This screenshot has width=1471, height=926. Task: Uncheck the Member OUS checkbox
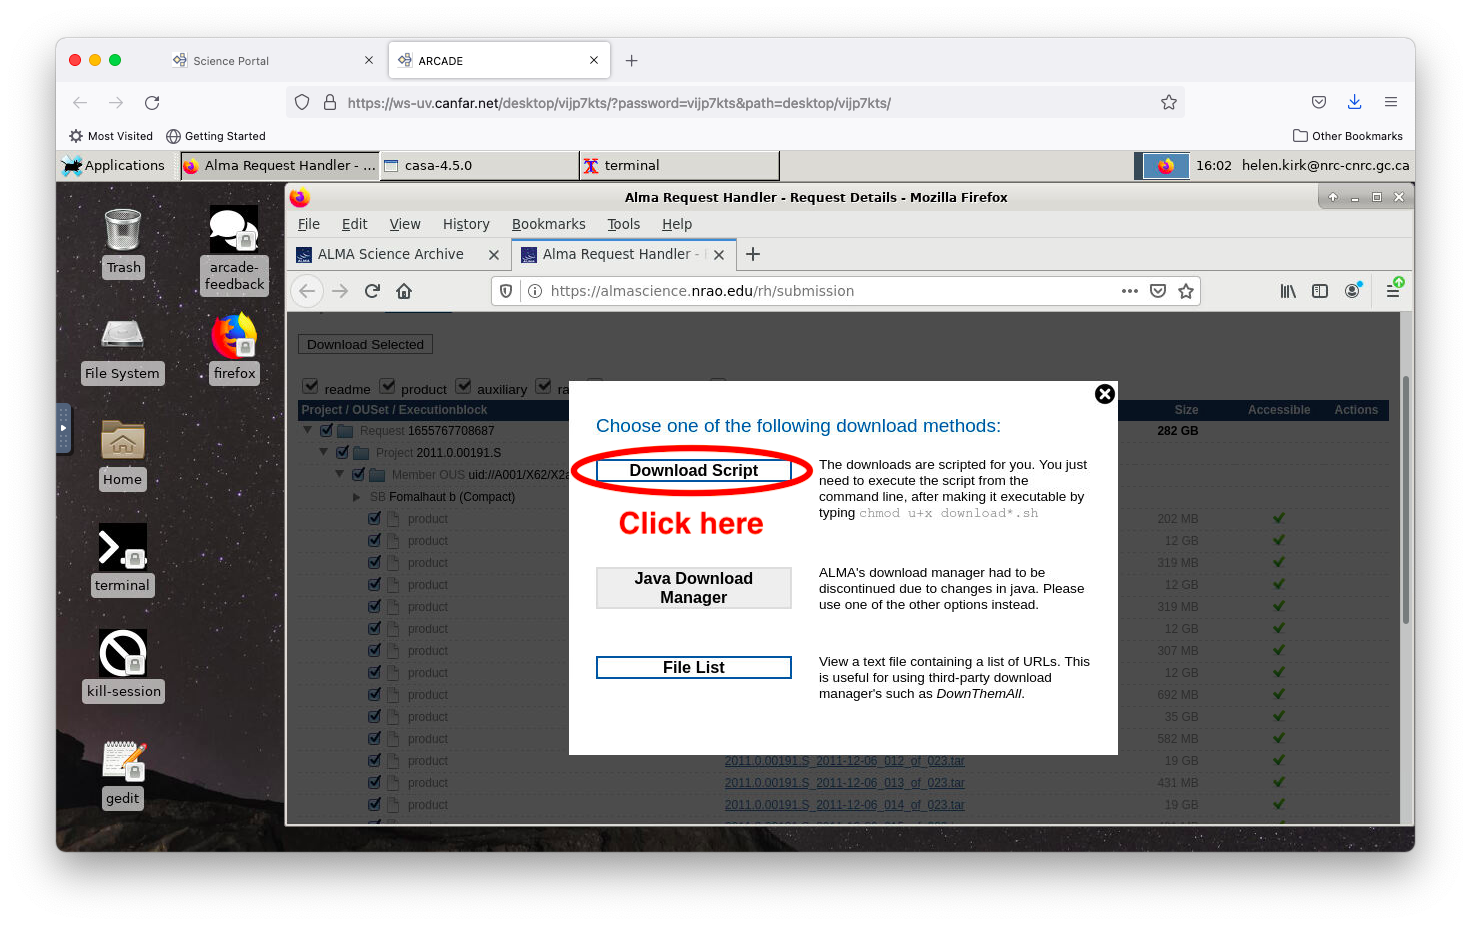point(358,475)
